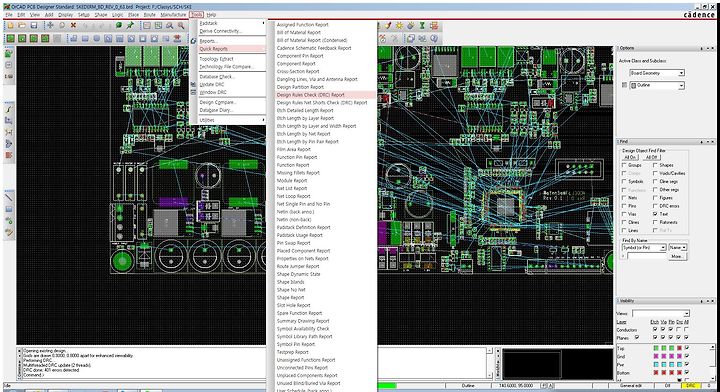Toggle the DRC errors find checkbox
This screenshot has height=392, width=720.
655,206
